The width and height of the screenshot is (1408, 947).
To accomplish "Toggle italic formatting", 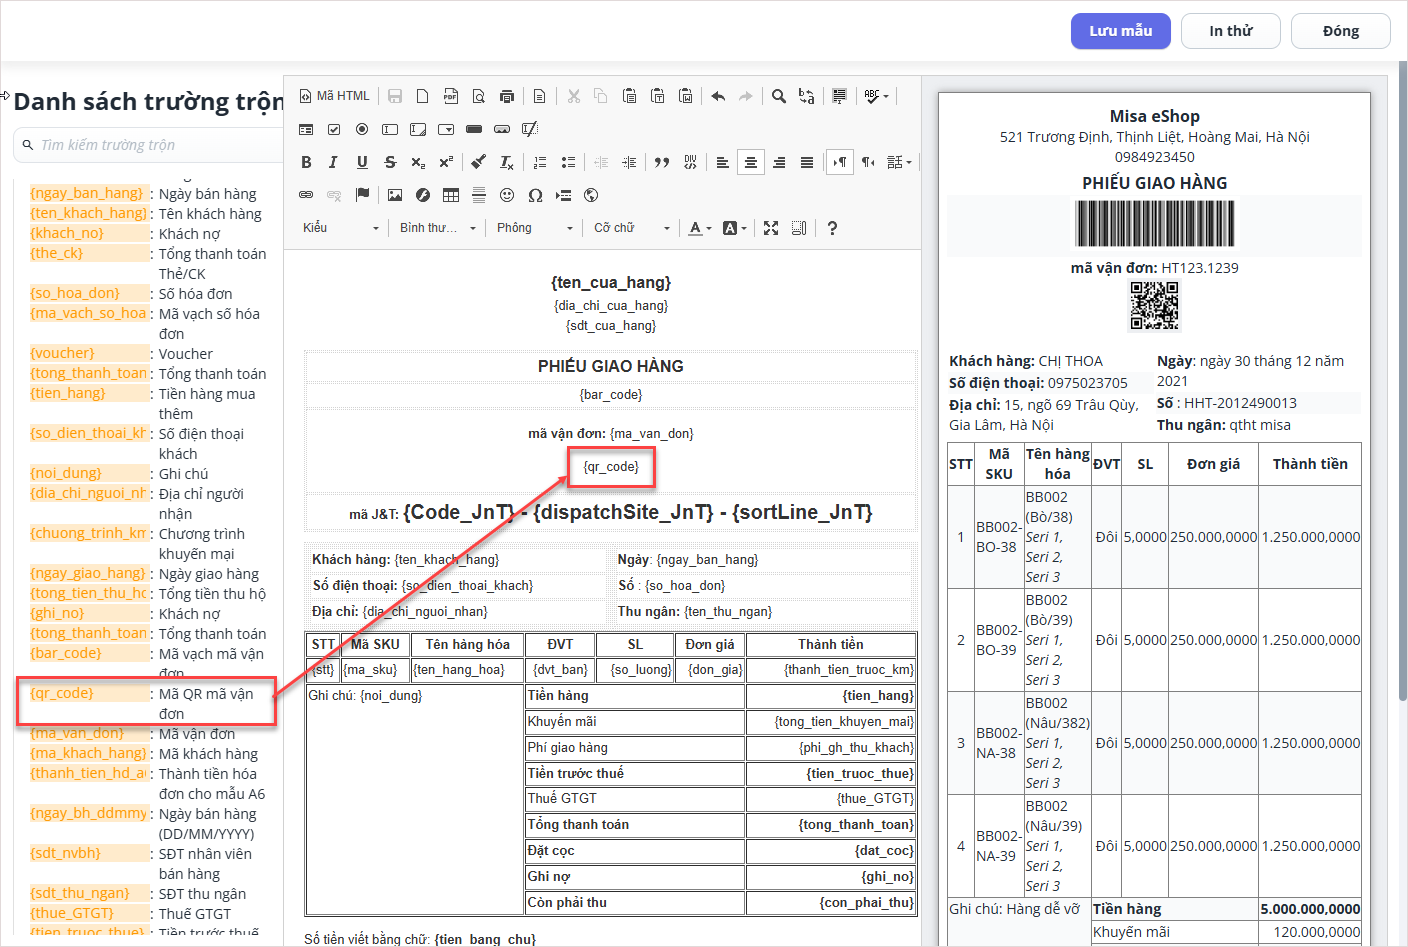I will [x=333, y=162].
